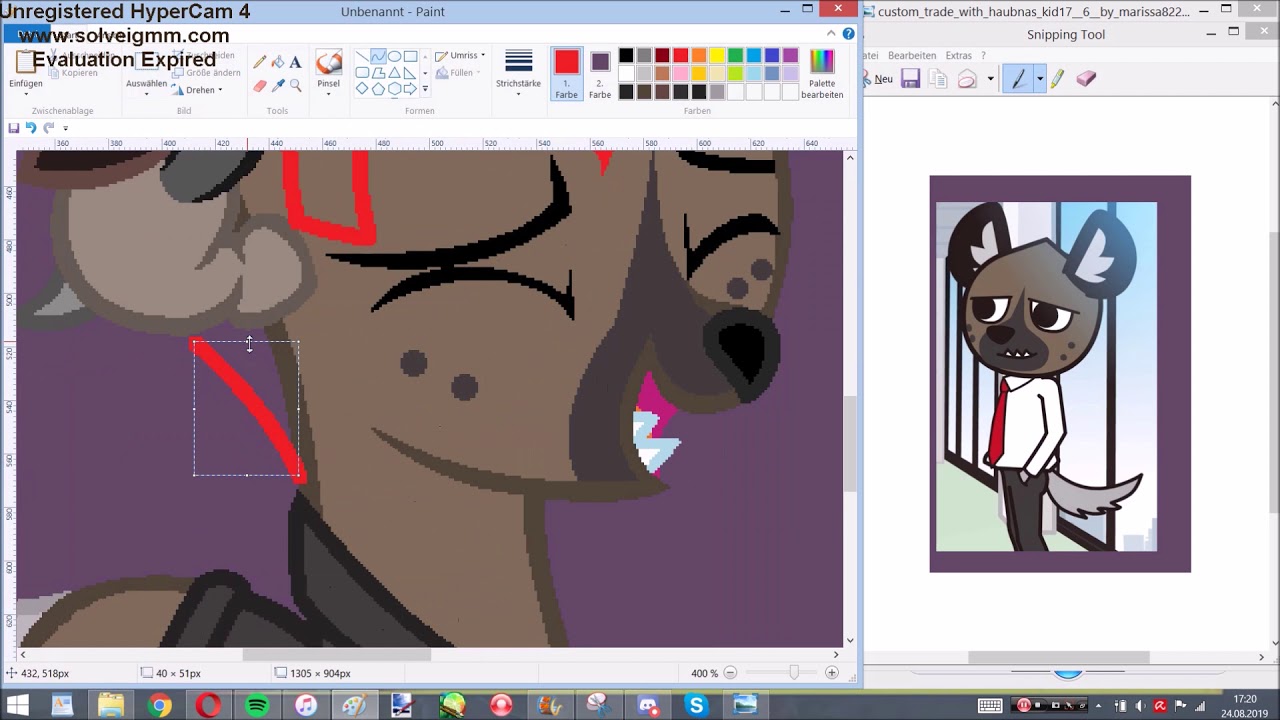Select the pentagon shape
The height and width of the screenshot is (720, 1280).
378,89
